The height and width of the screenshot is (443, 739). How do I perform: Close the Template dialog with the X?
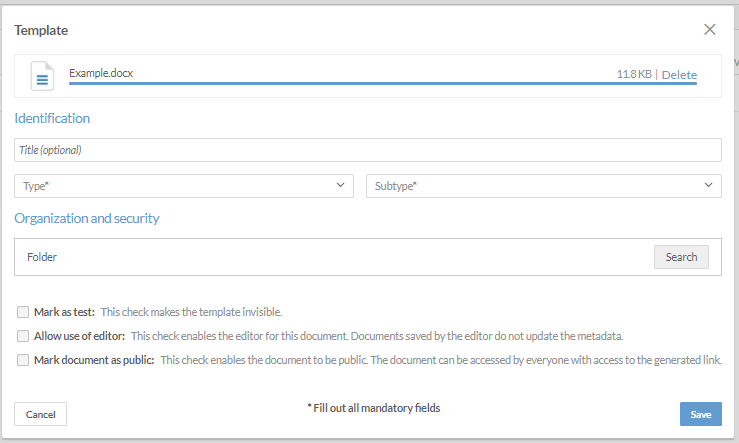tap(709, 30)
